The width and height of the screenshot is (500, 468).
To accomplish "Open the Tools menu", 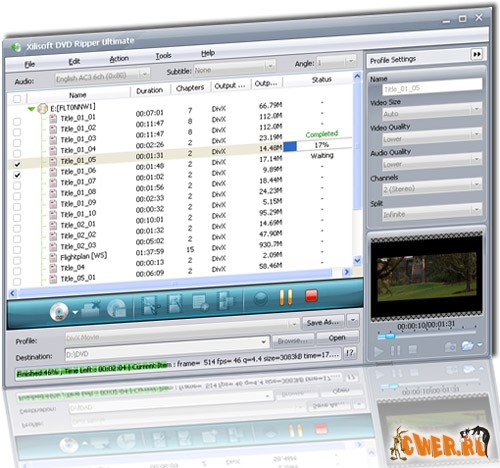I will coord(163,56).
